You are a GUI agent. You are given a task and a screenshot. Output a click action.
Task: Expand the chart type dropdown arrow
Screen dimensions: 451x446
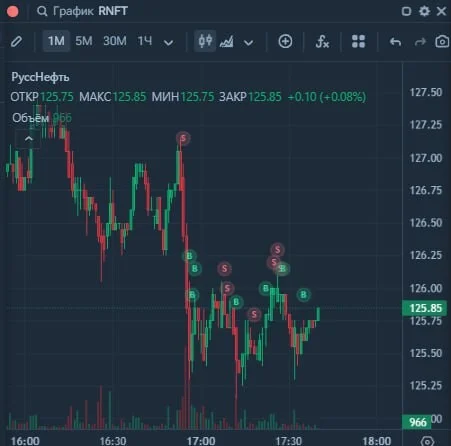248,43
